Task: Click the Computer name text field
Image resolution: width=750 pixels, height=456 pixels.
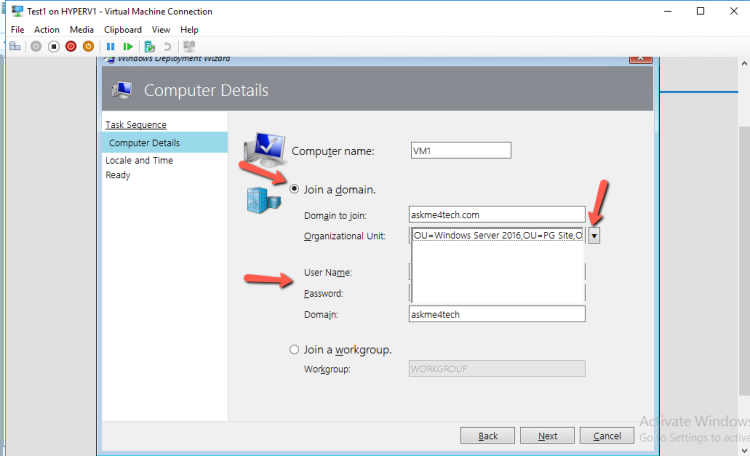Action: click(460, 150)
